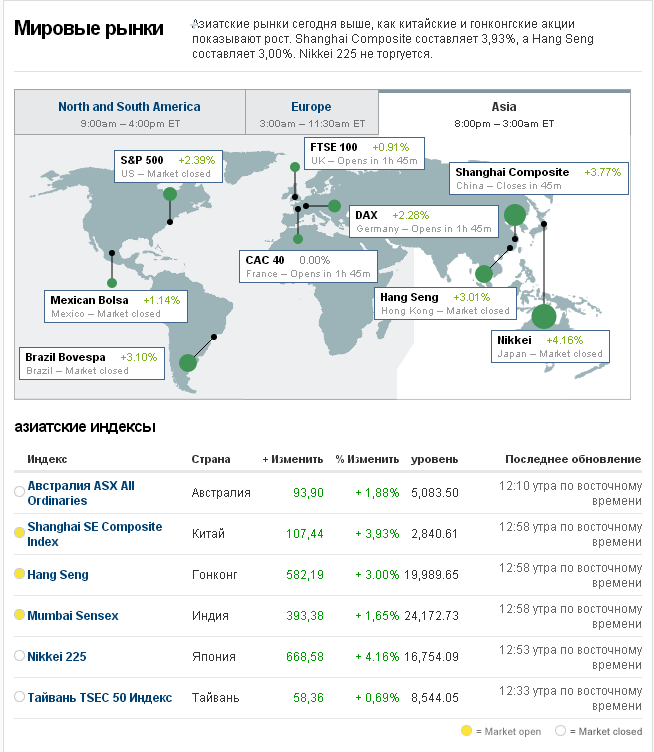Switch to the Europe tab

click(312, 112)
